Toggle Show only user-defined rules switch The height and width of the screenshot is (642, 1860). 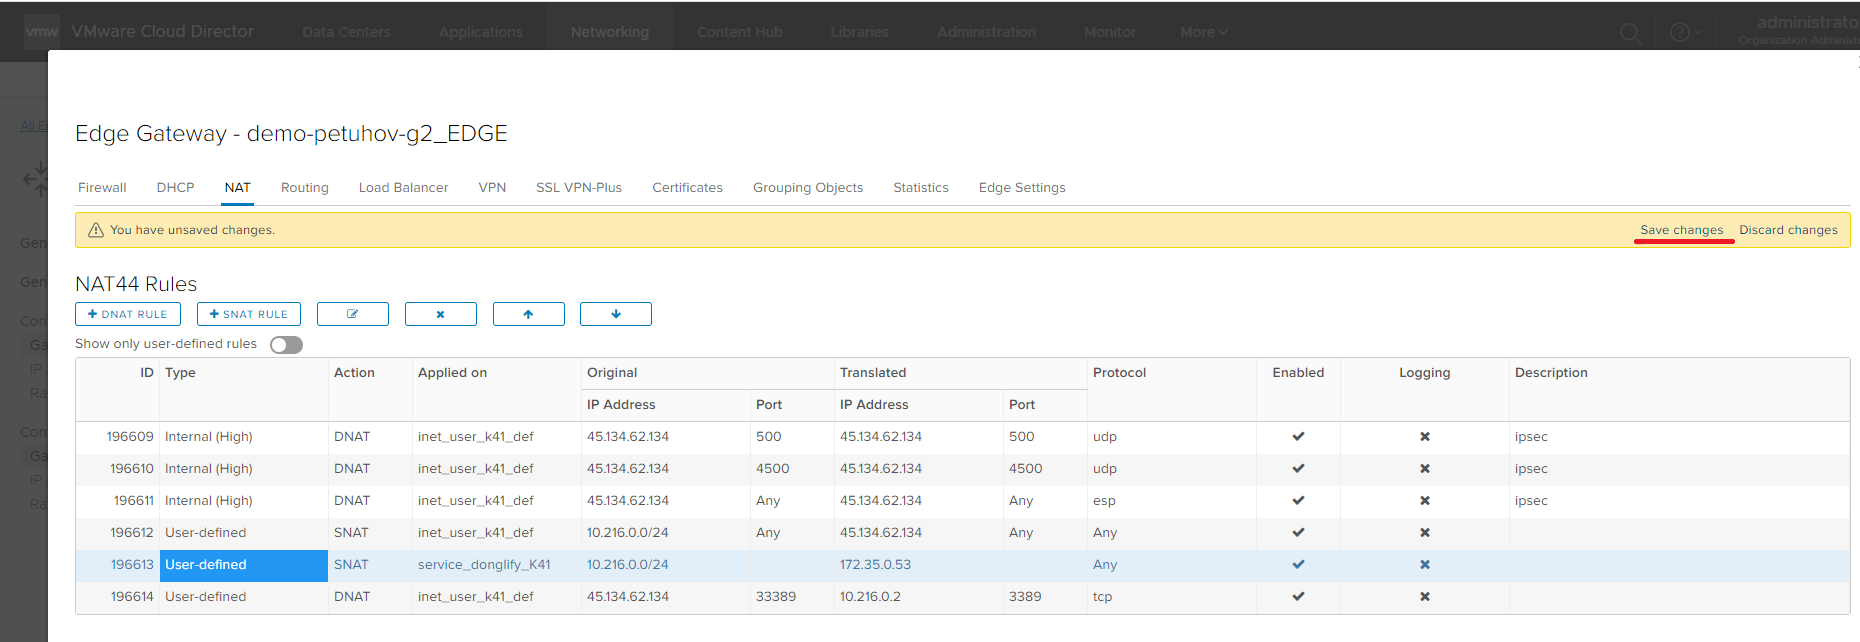pos(286,345)
